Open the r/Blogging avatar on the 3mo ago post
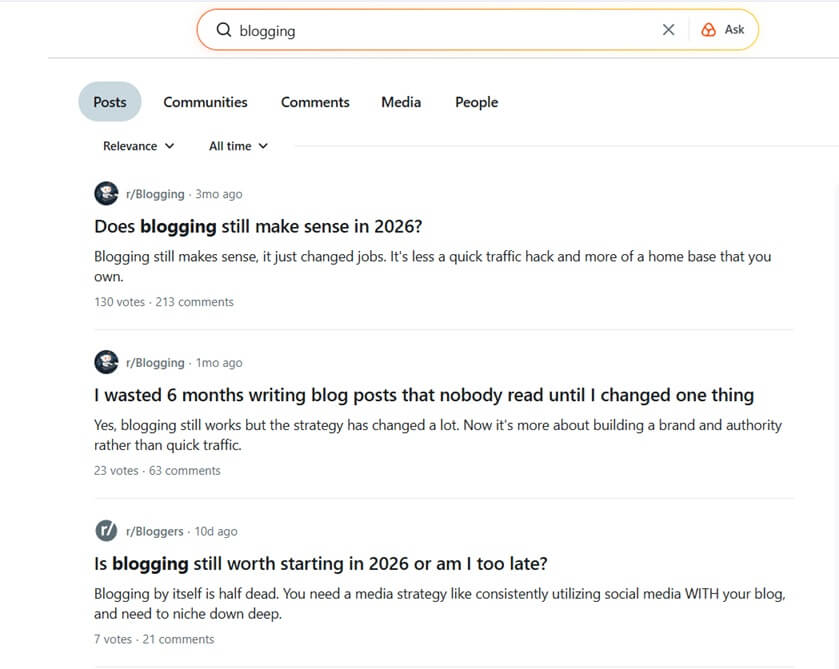The width and height of the screenshot is (839, 669). point(106,194)
